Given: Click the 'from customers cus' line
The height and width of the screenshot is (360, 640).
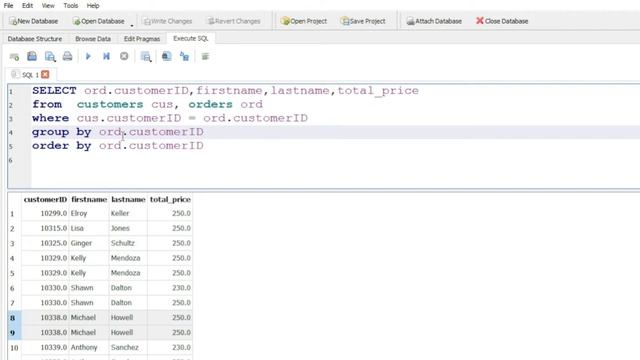Looking at the screenshot, I should click(x=147, y=104).
